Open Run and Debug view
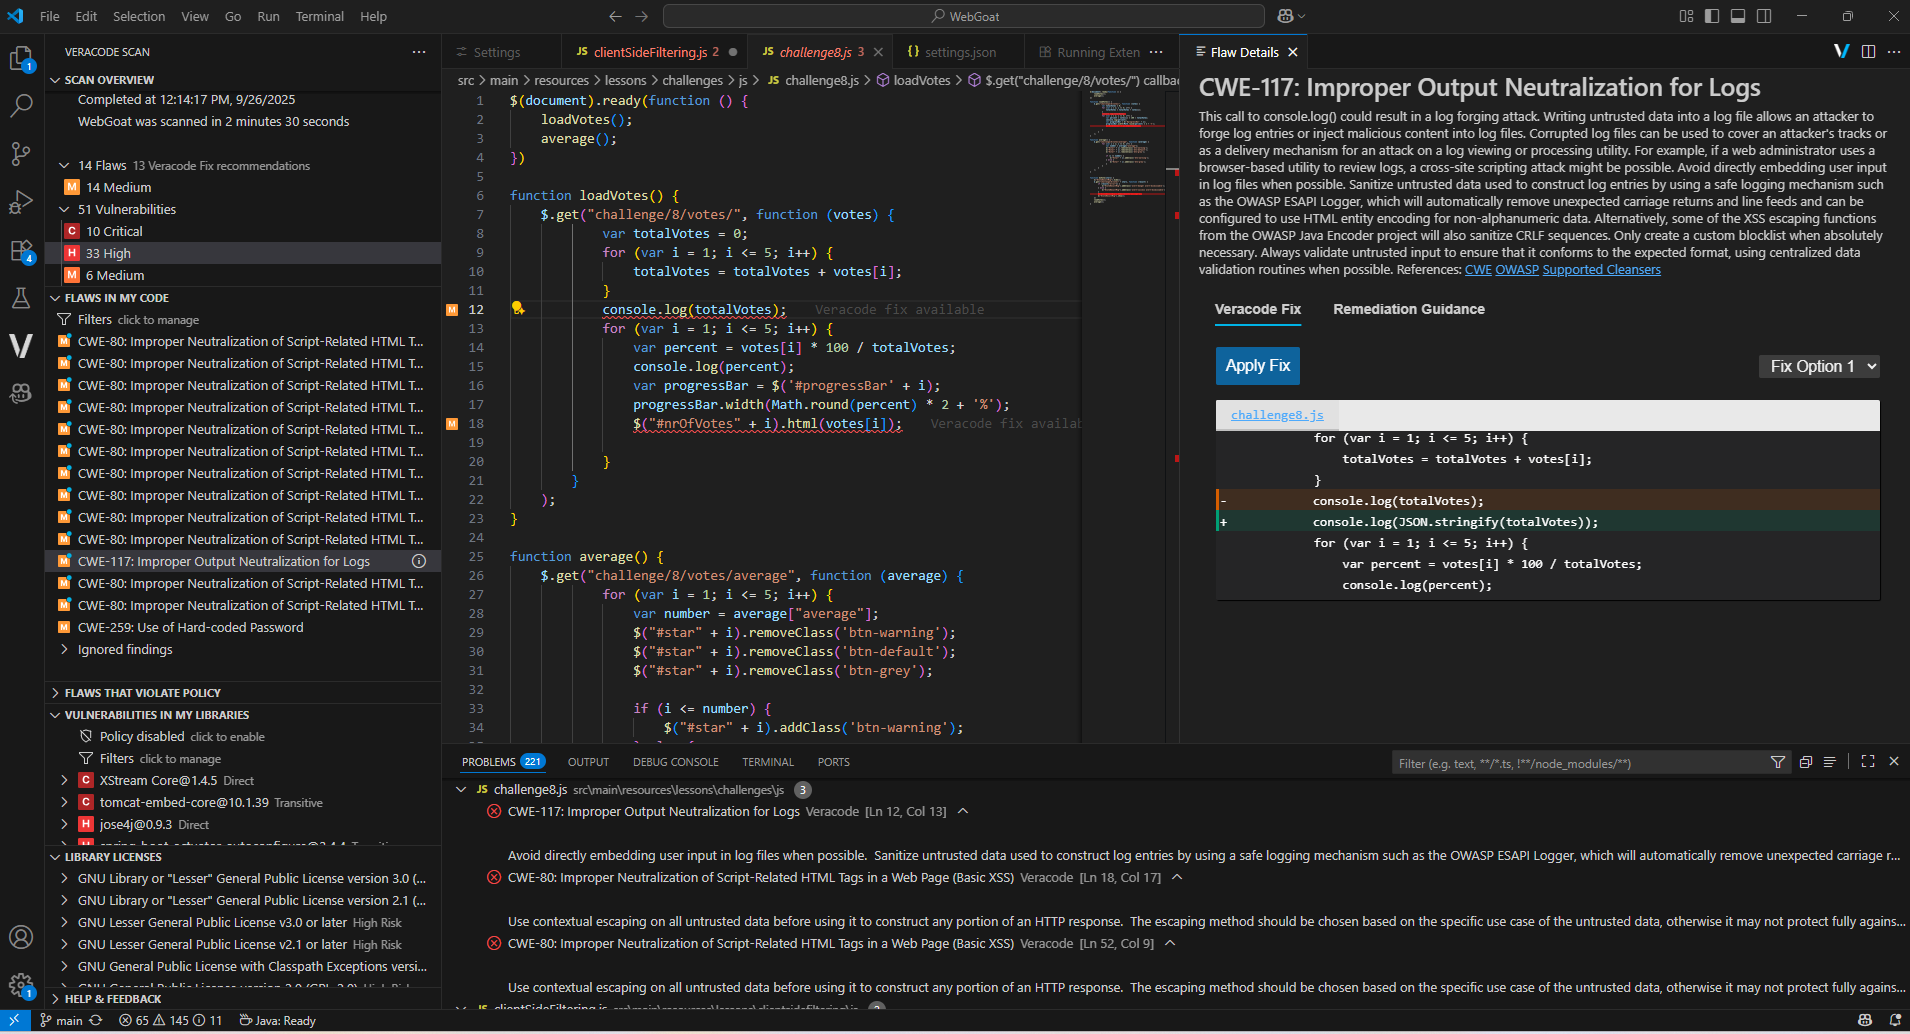 click(21, 201)
